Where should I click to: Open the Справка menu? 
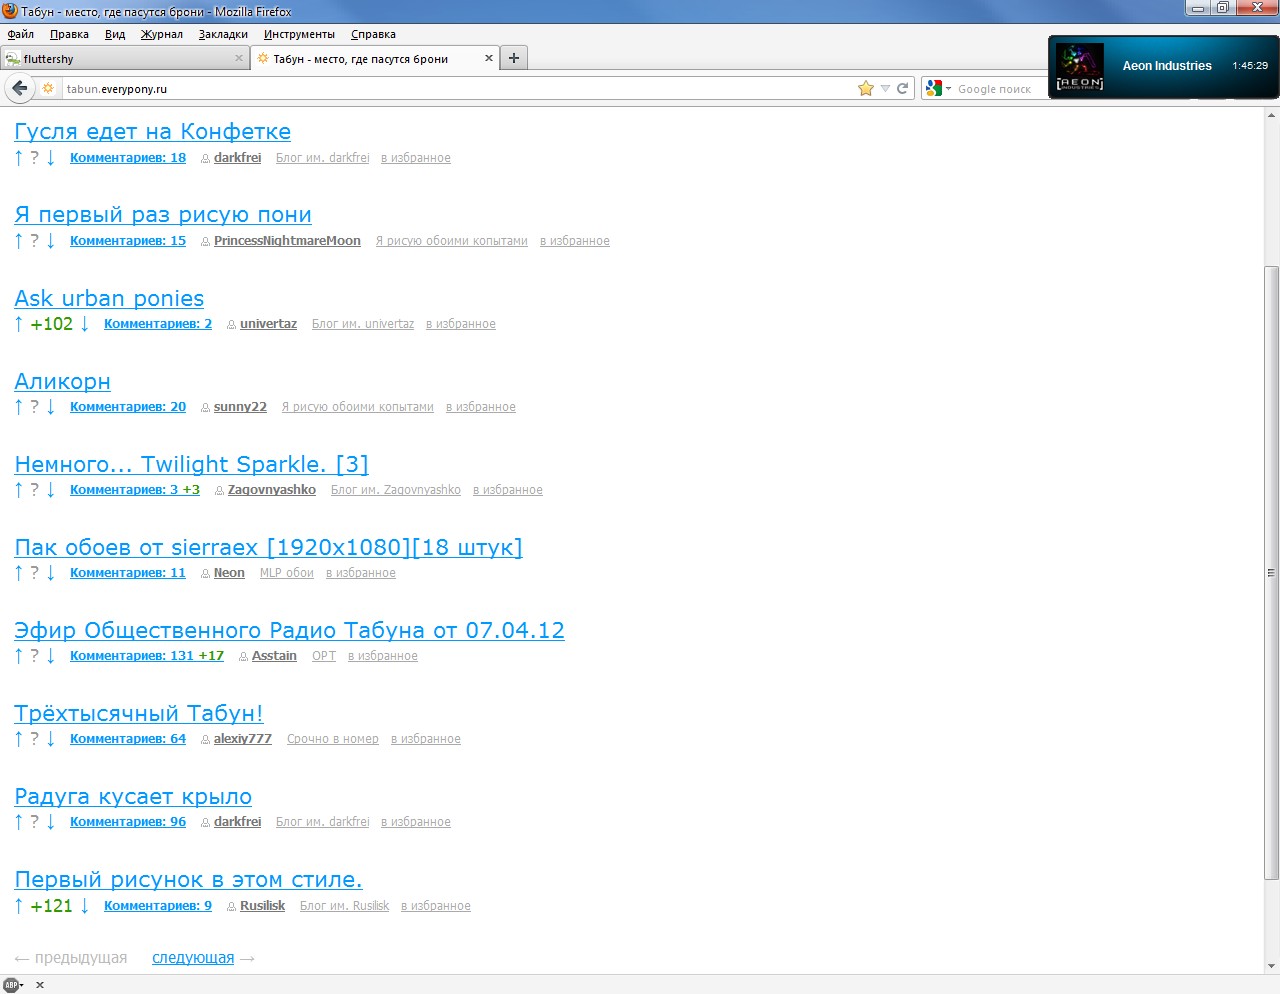tap(373, 34)
